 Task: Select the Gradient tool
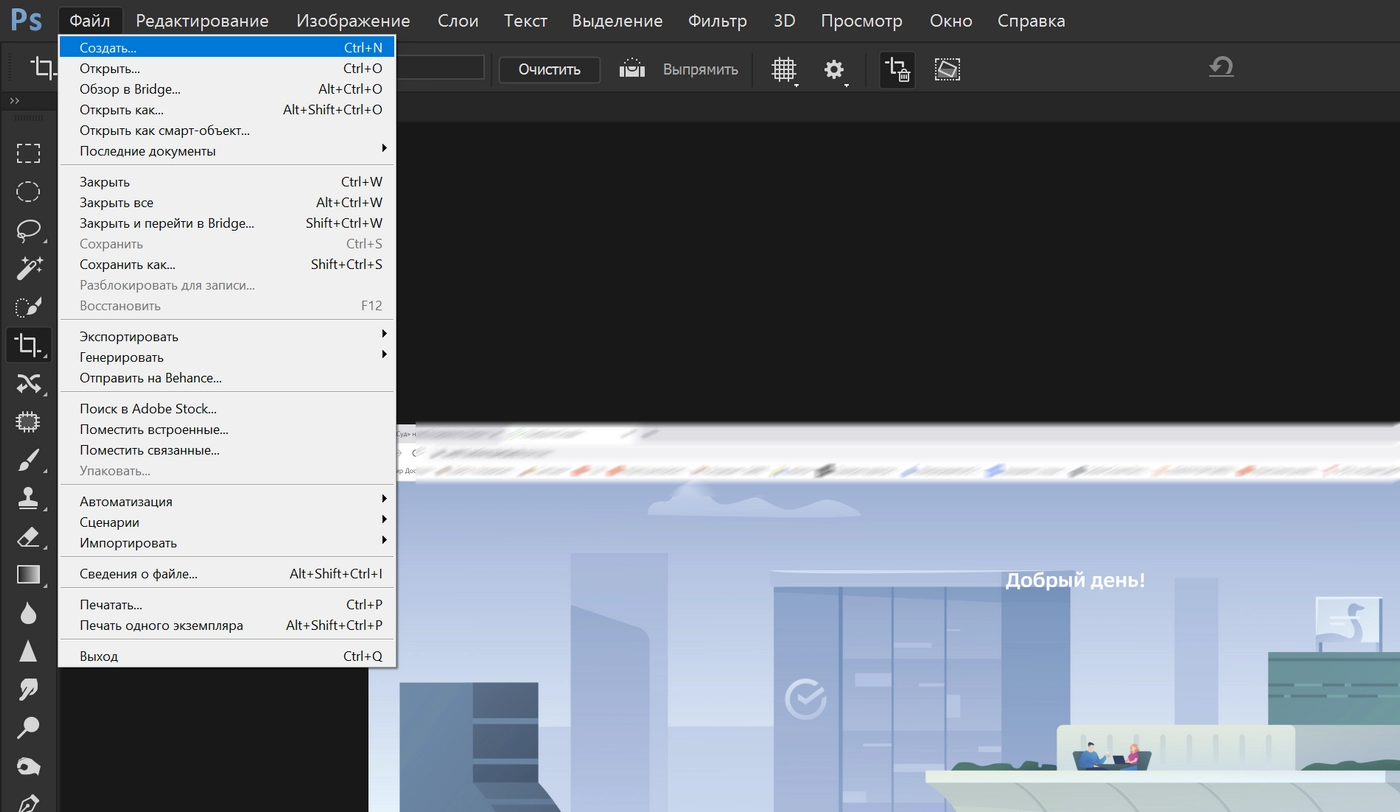[28, 575]
